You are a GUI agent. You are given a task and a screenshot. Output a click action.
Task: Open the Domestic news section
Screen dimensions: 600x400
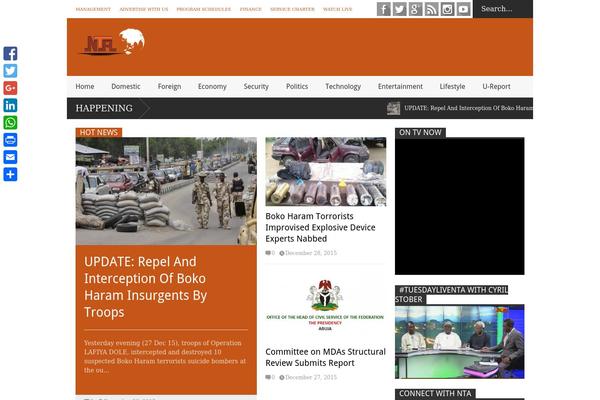[126, 87]
